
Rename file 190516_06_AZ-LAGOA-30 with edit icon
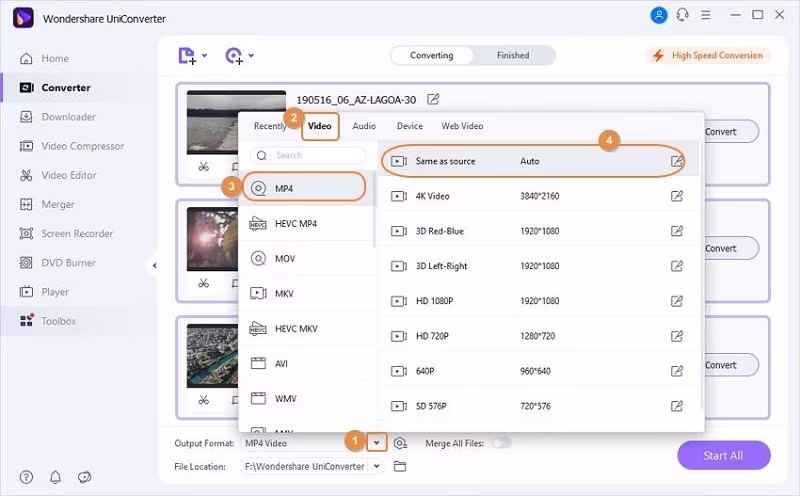(x=433, y=99)
